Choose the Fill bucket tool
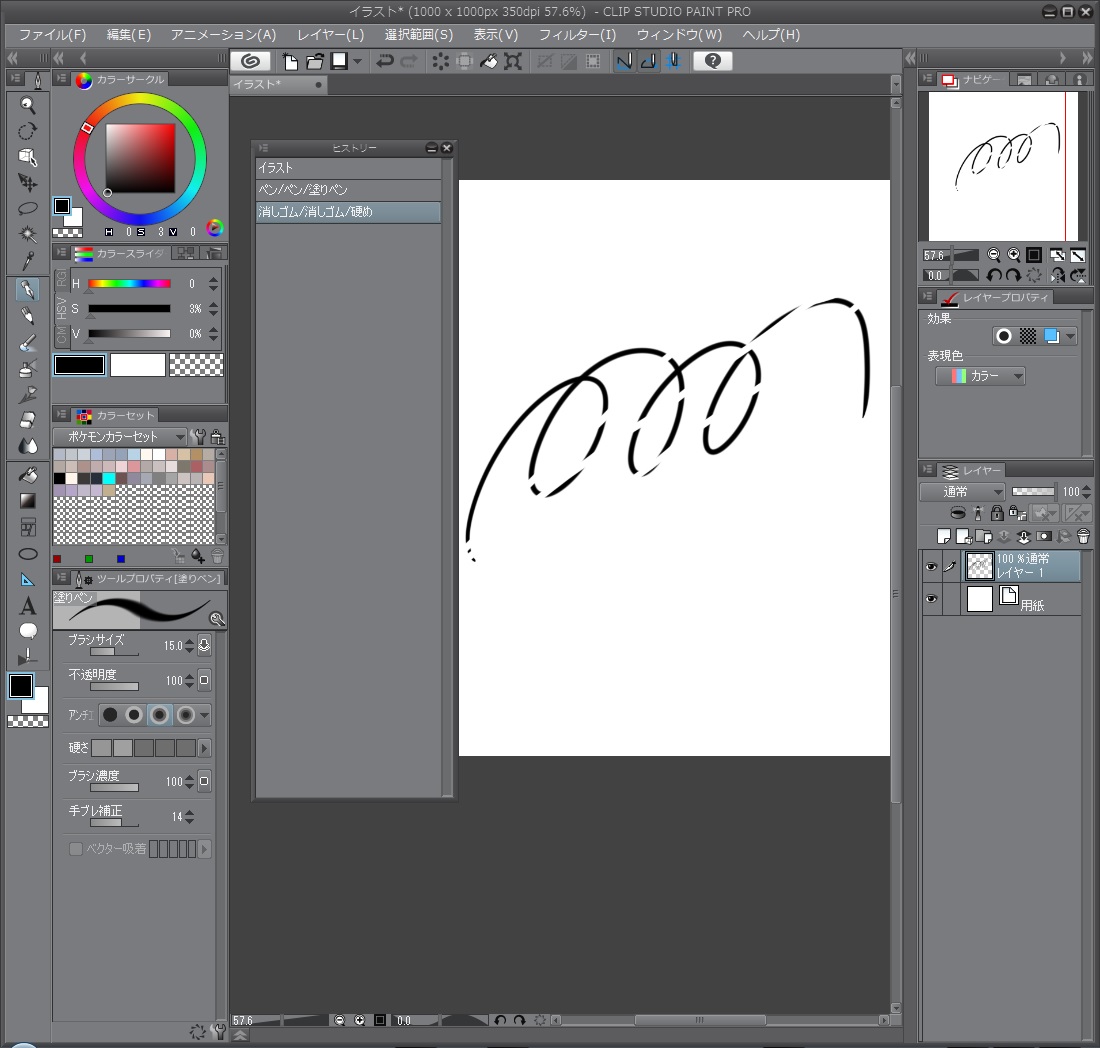 [28, 473]
